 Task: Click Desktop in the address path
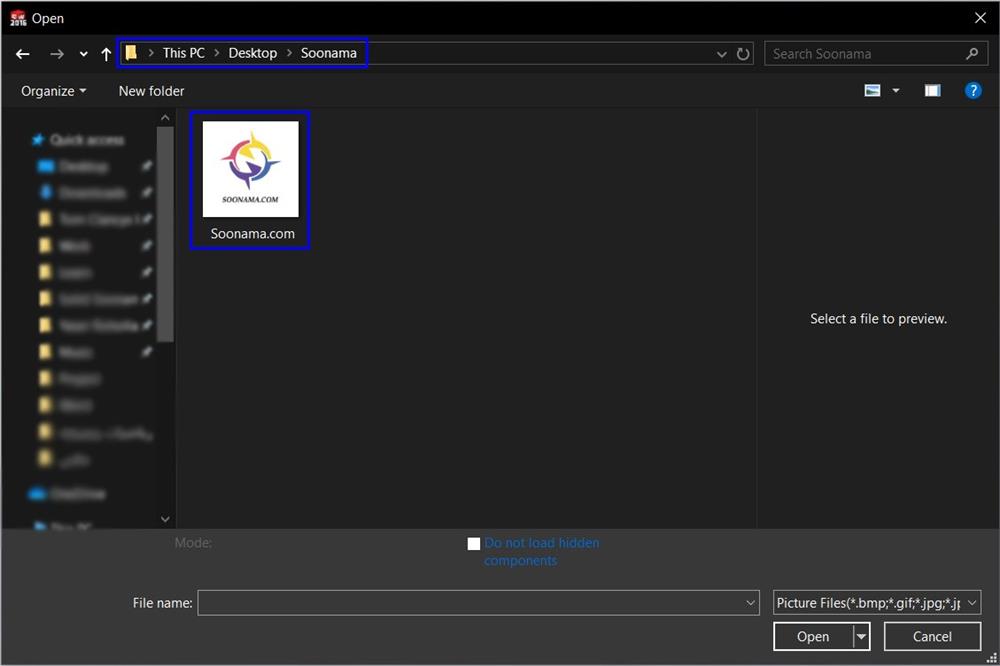point(253,53)
